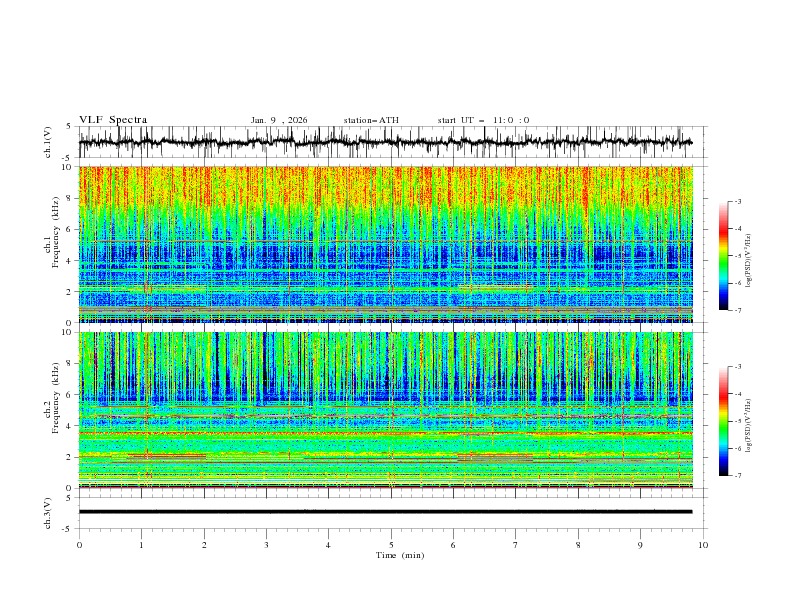Click the ch.3 flat voltage trace
Screen dimensions: 792x612
[385, 512]
